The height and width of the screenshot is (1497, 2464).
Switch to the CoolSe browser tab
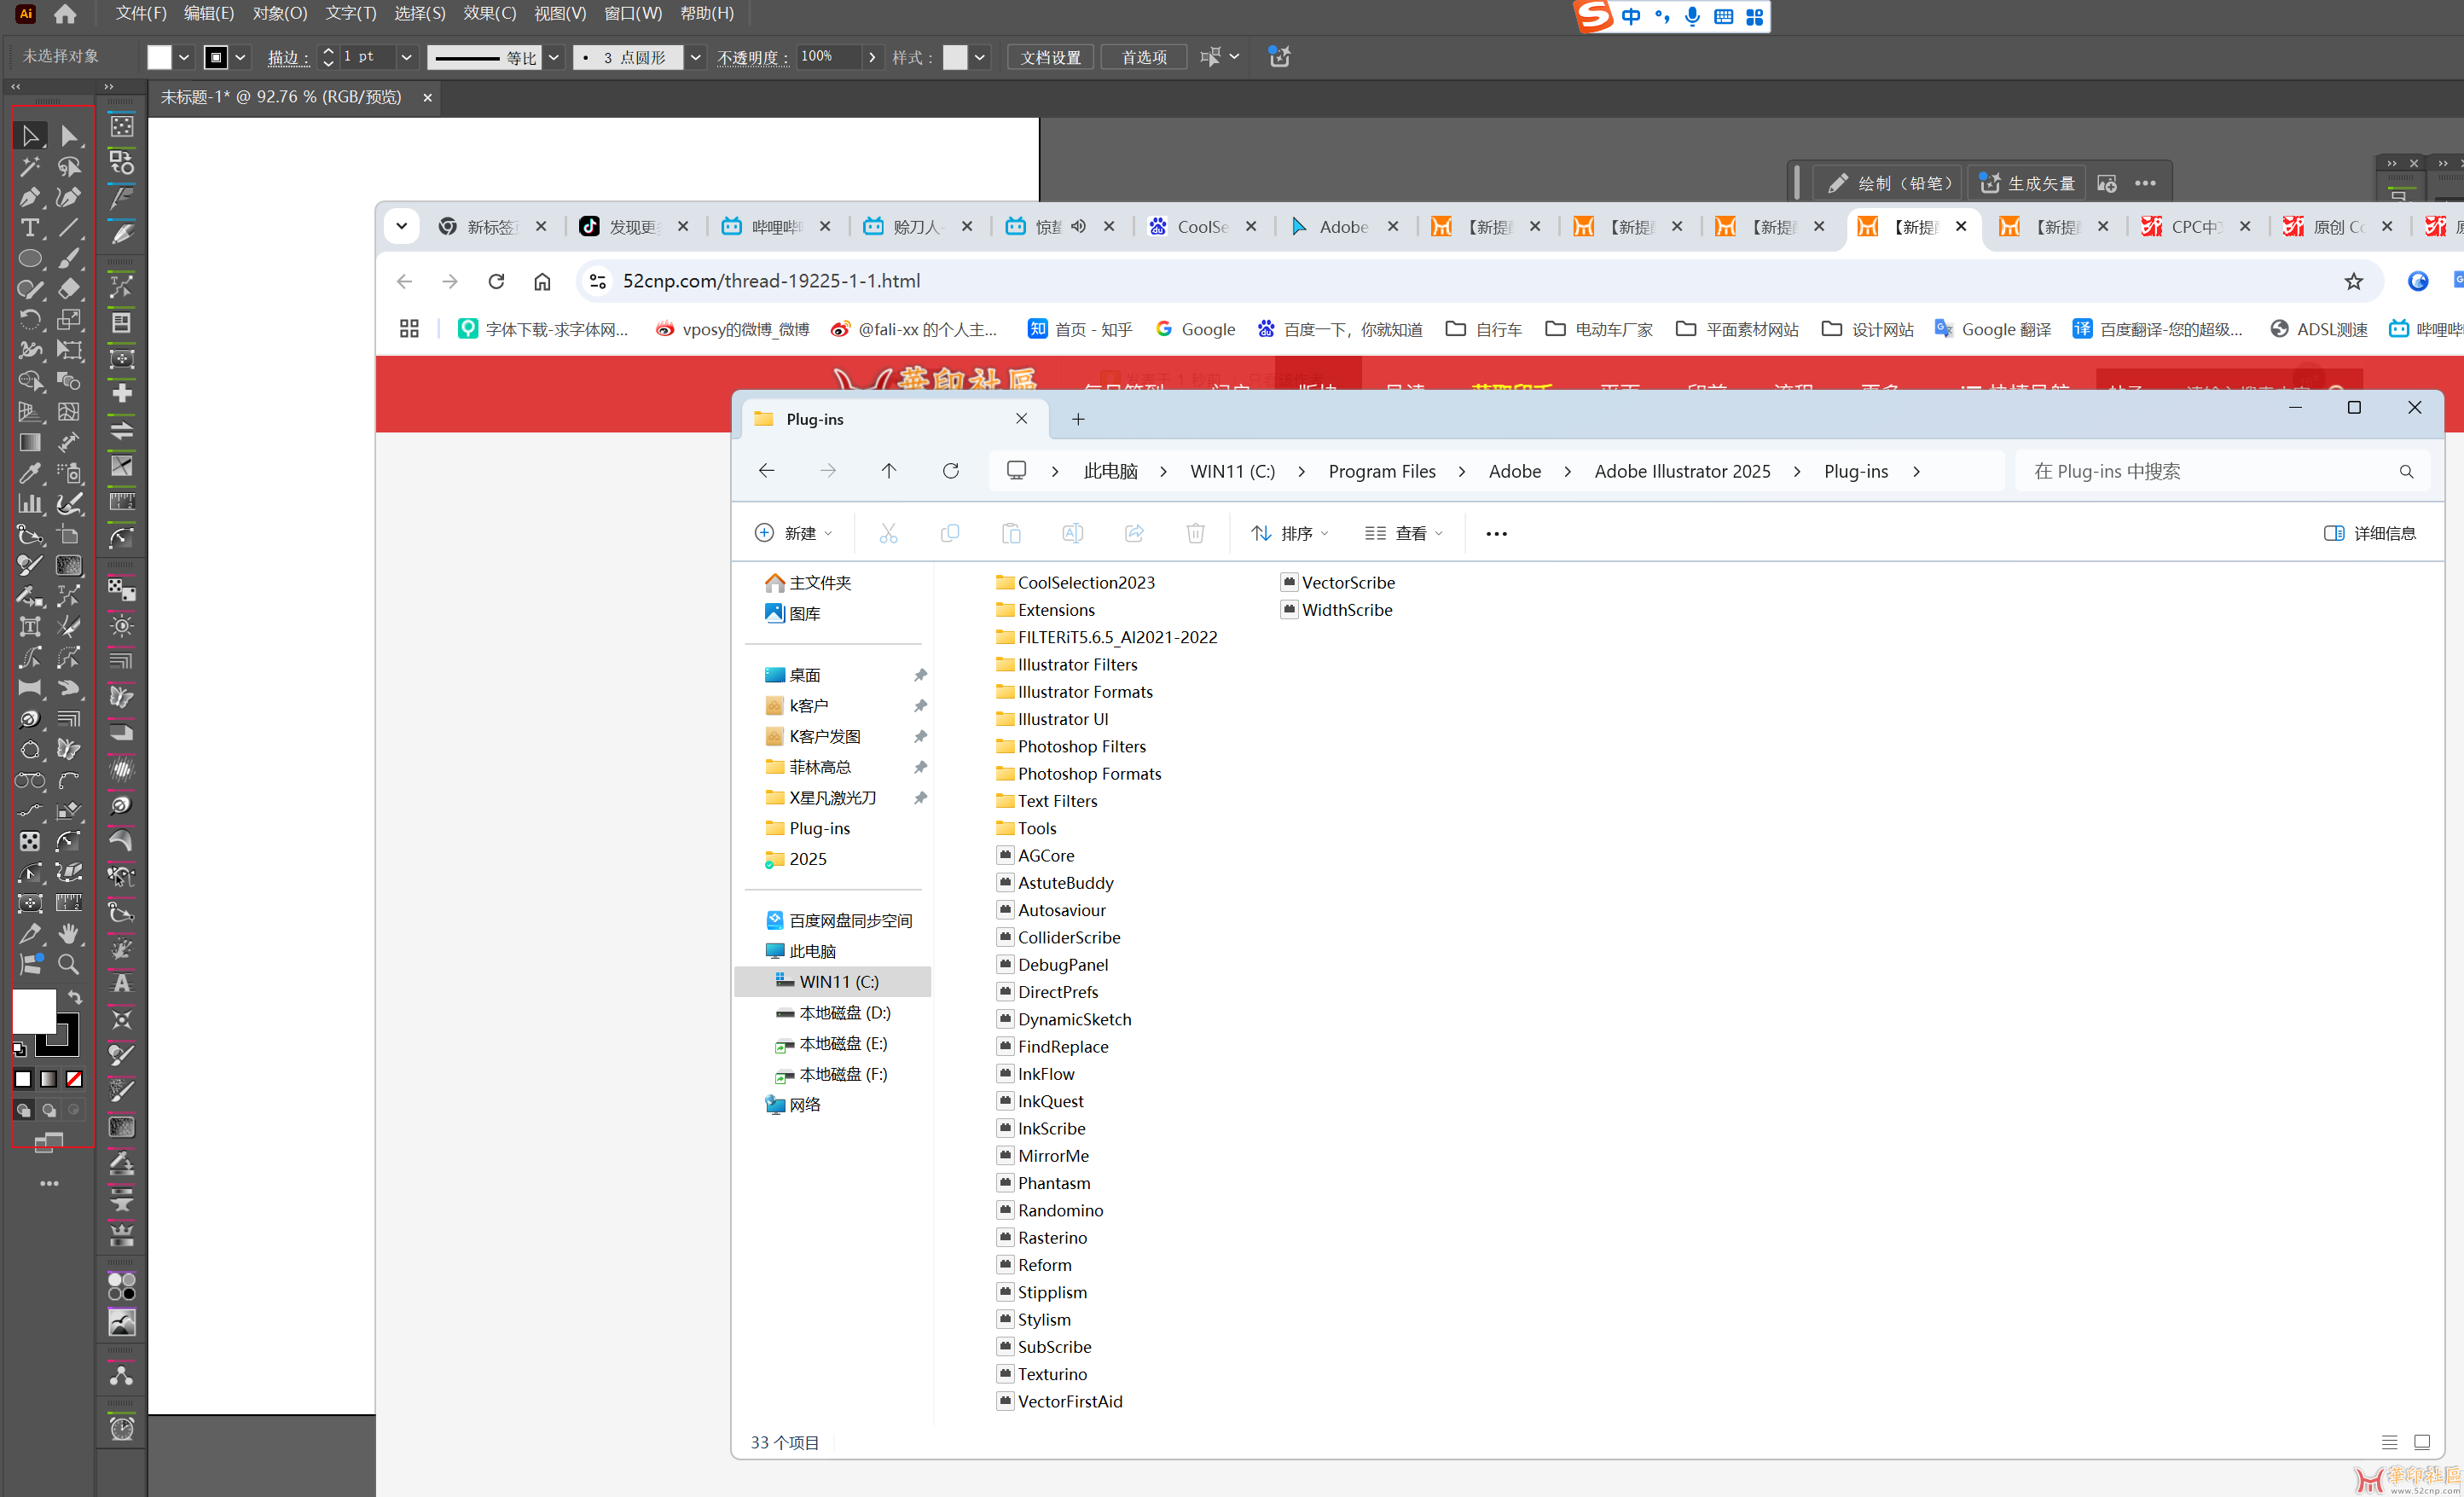pyautogui.click(x=1203, y=226)
